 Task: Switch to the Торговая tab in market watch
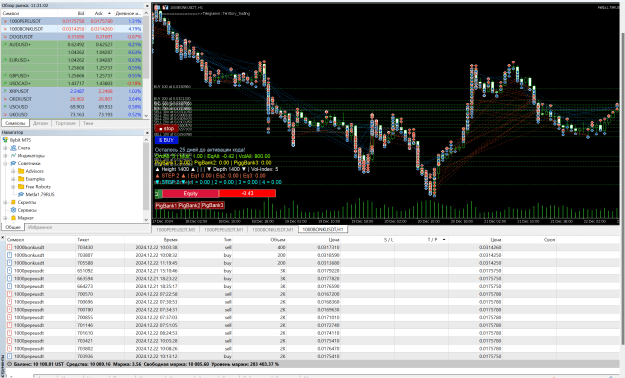(65, 123)
